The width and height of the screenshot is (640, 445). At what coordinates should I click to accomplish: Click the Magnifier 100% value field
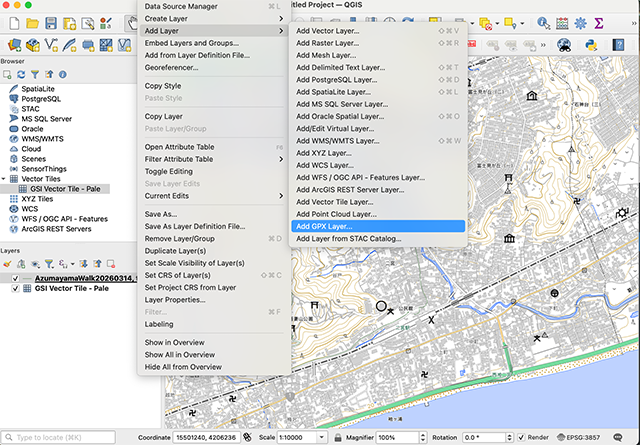[398, 437]
